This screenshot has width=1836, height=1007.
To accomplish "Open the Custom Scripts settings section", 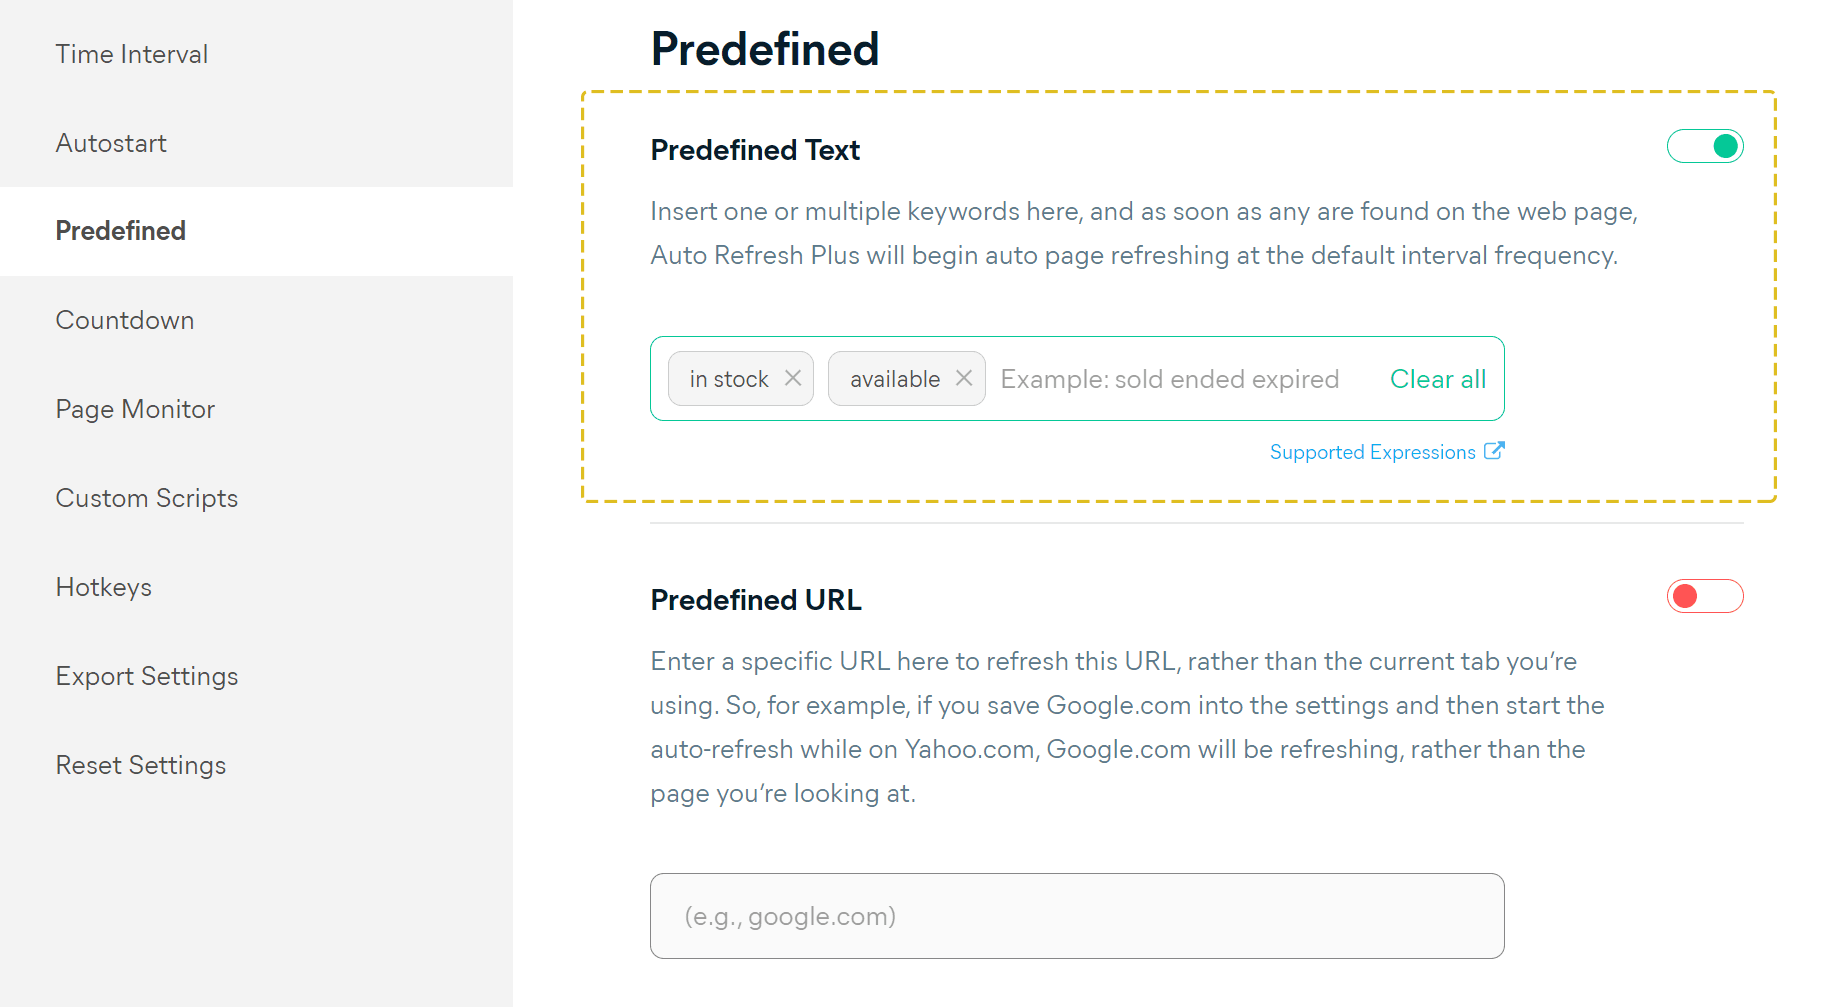I will (146, 498).
